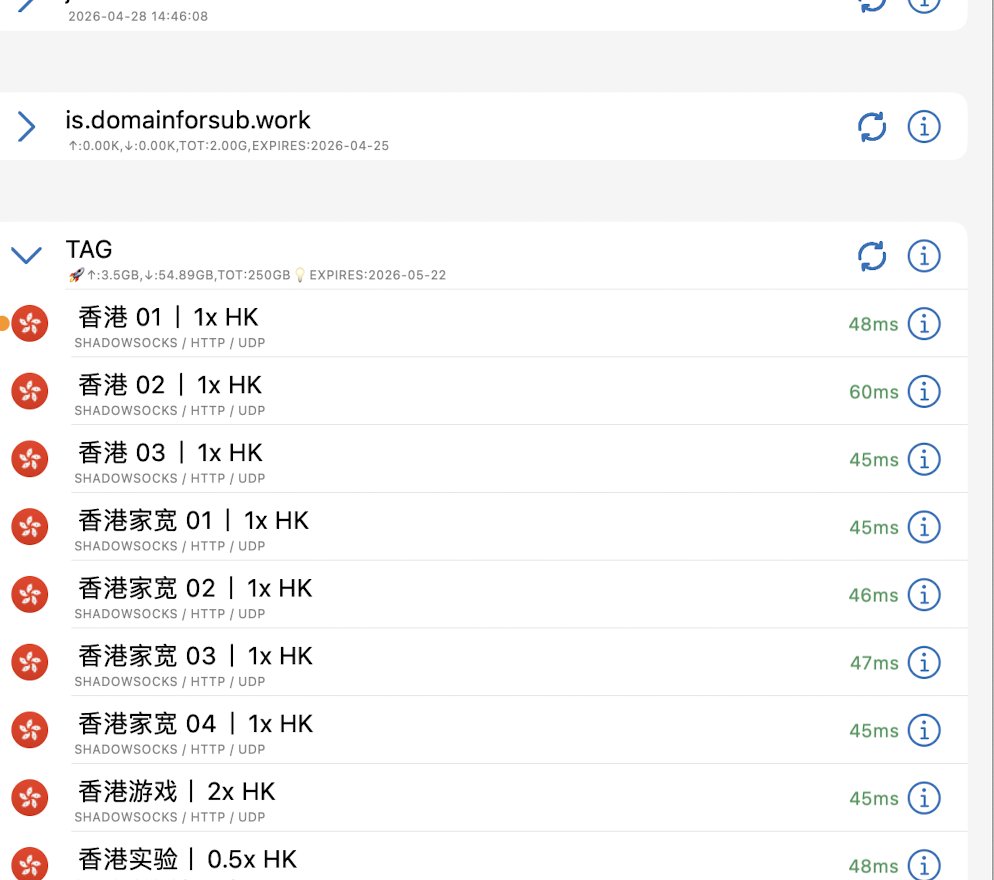Select the 香港家宽 03 | 1x HK node
Image resolution: width=994 pixels, height=880 pixels.
pos(484,663)
